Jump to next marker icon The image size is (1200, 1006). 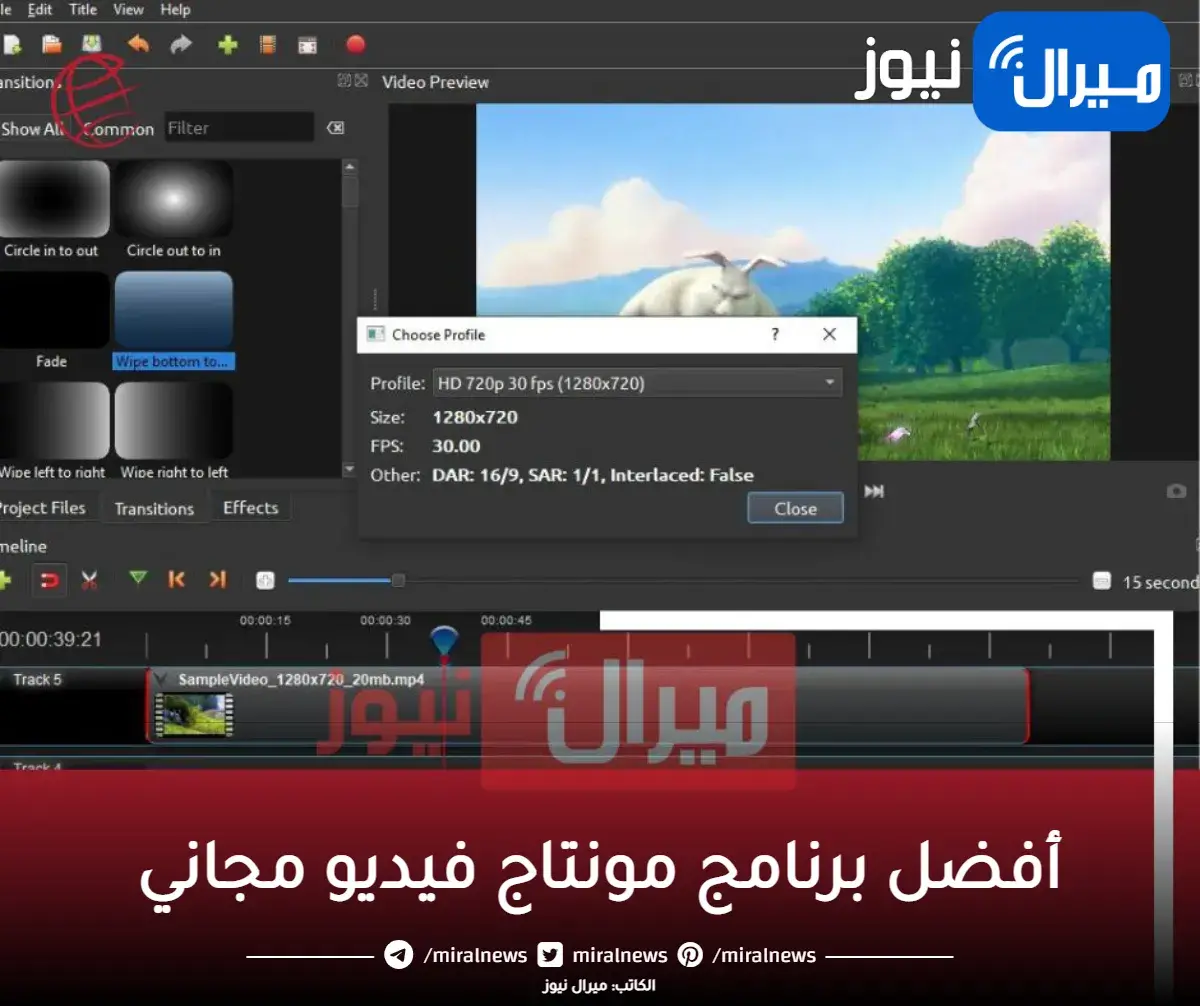pyautogui.click(x=217, y=578)
